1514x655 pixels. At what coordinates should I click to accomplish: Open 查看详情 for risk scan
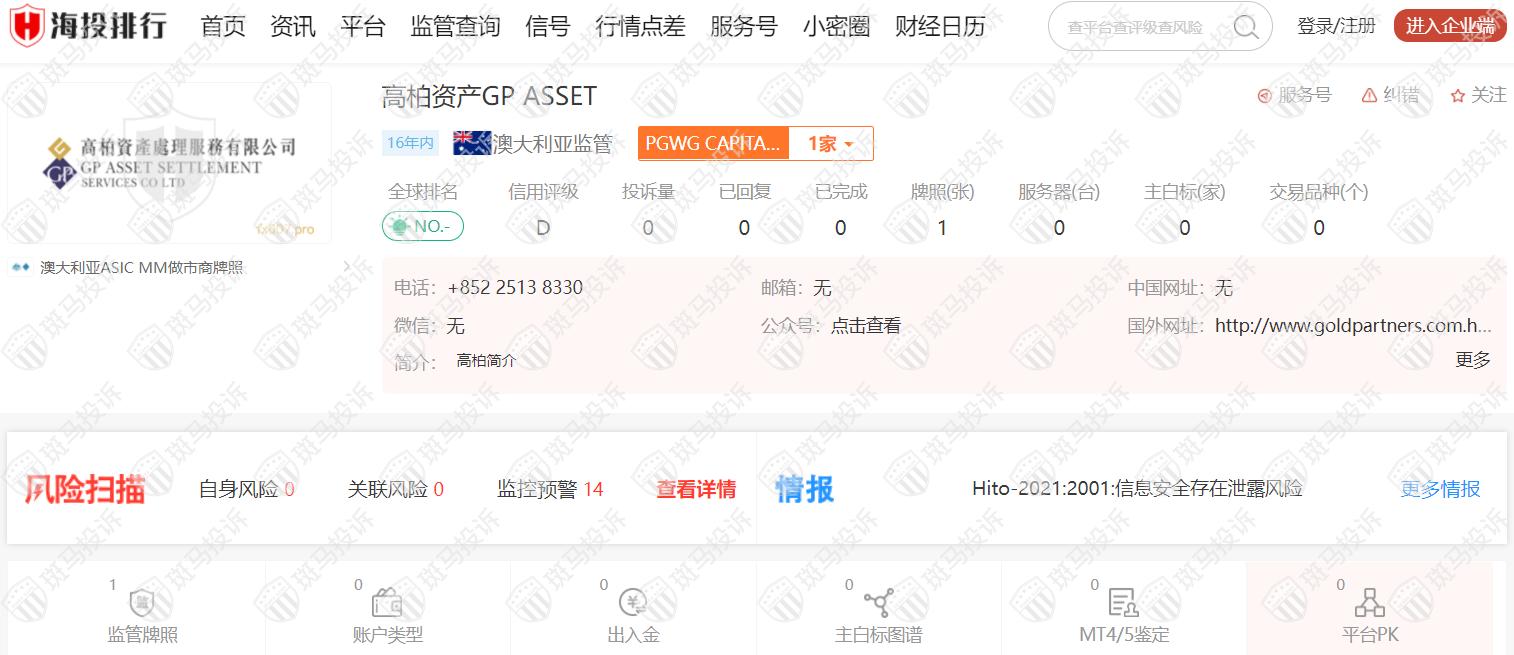click(696, 489)
